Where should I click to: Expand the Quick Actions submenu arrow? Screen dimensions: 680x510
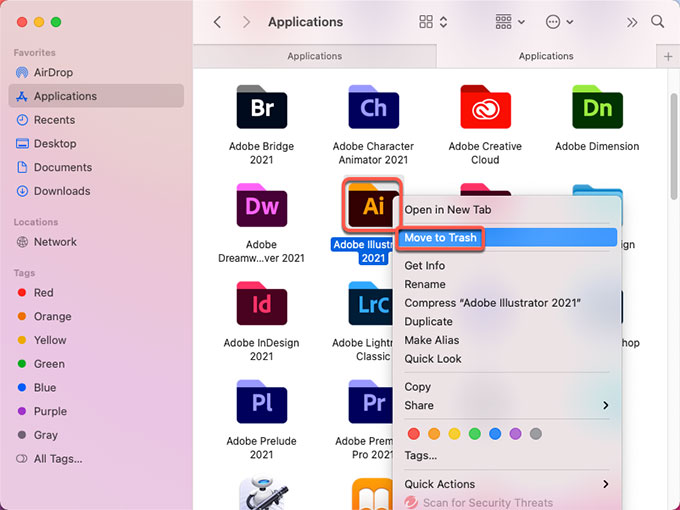click(605, 484)
